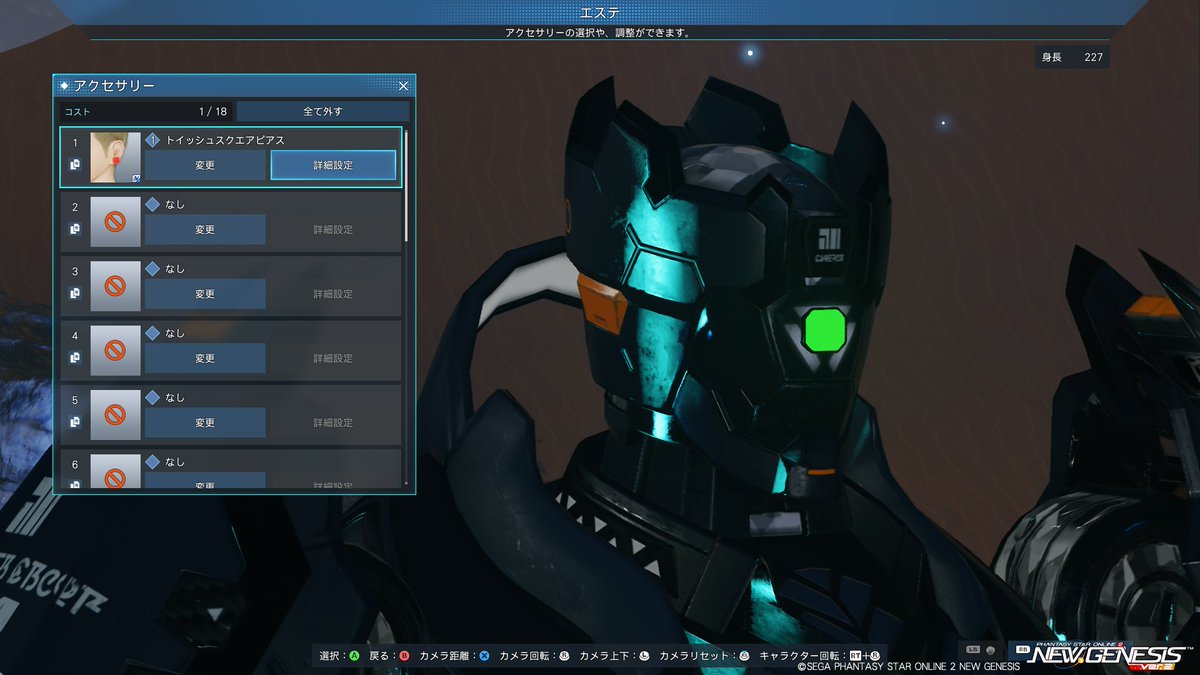Click the diamond icon beside slot 2 なし
The image size is (1200, 675).
pyautogui.click(x=152, y=205)
